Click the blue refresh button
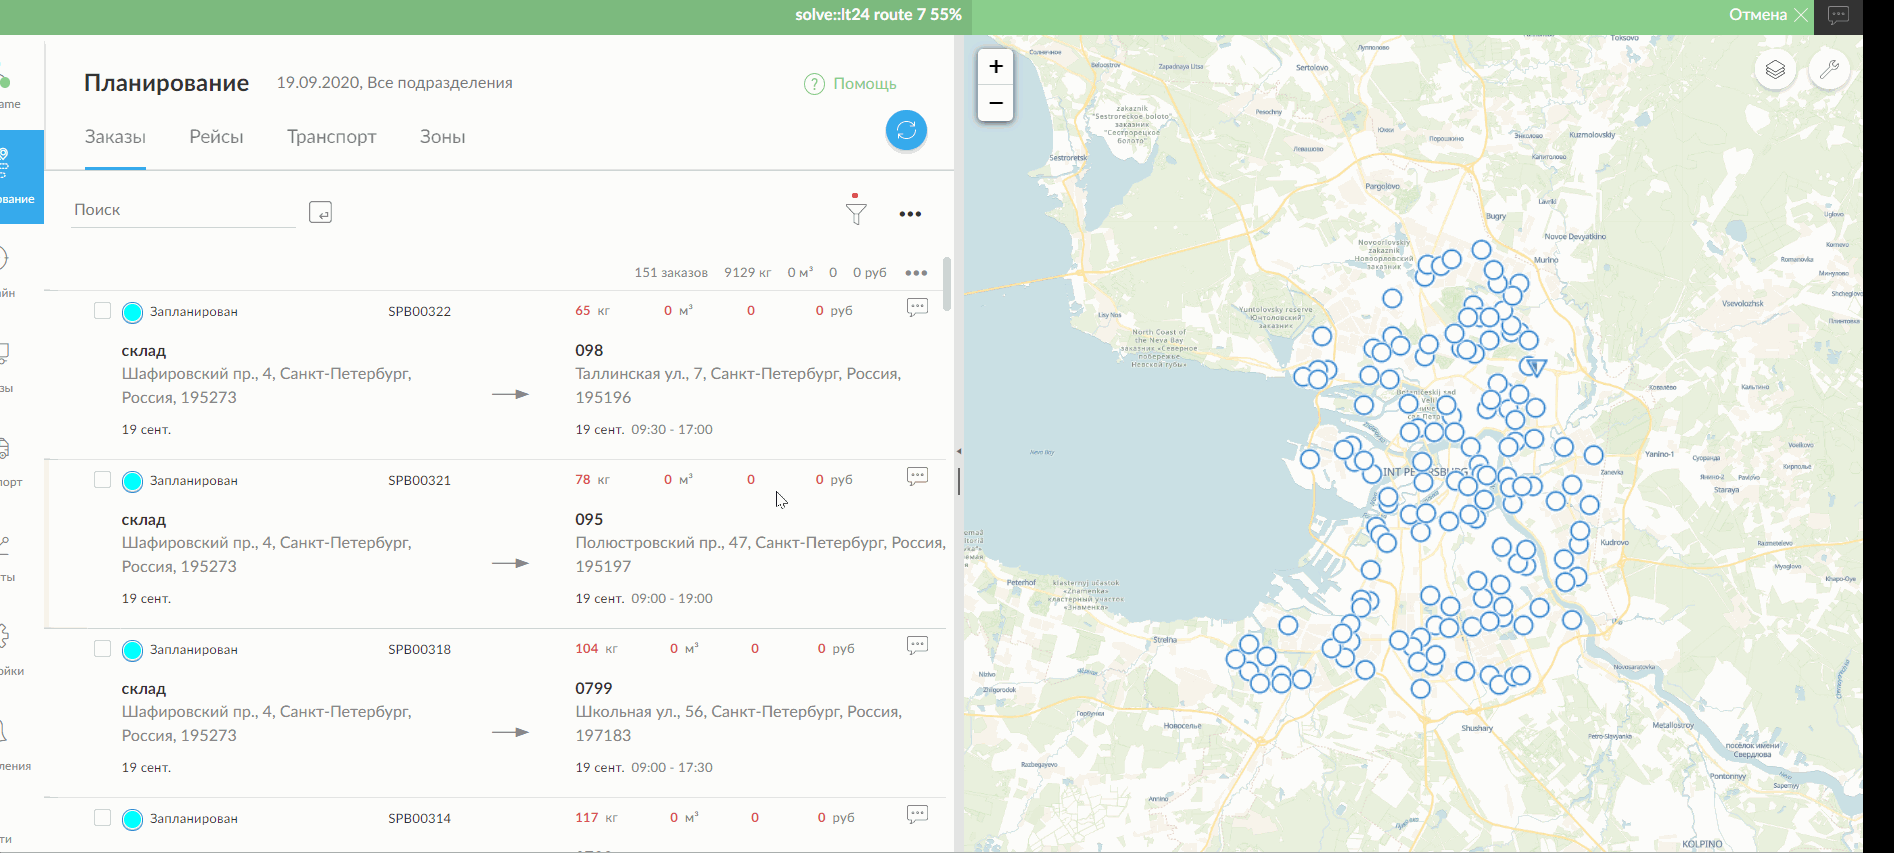 click(906, 130)
